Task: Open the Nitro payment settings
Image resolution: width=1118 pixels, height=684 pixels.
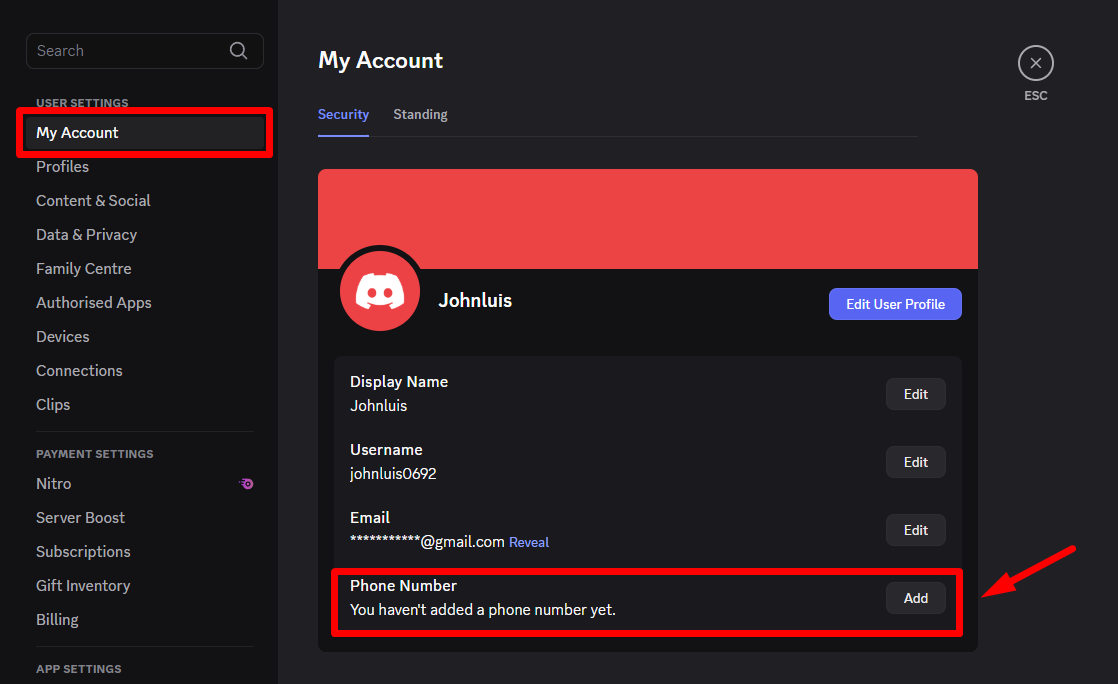Action: tap(53, 484)
